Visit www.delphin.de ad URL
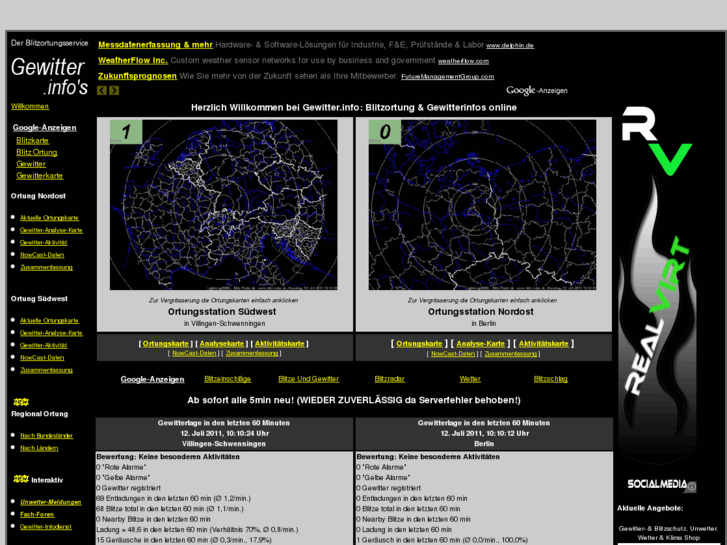 pos(510,45)
